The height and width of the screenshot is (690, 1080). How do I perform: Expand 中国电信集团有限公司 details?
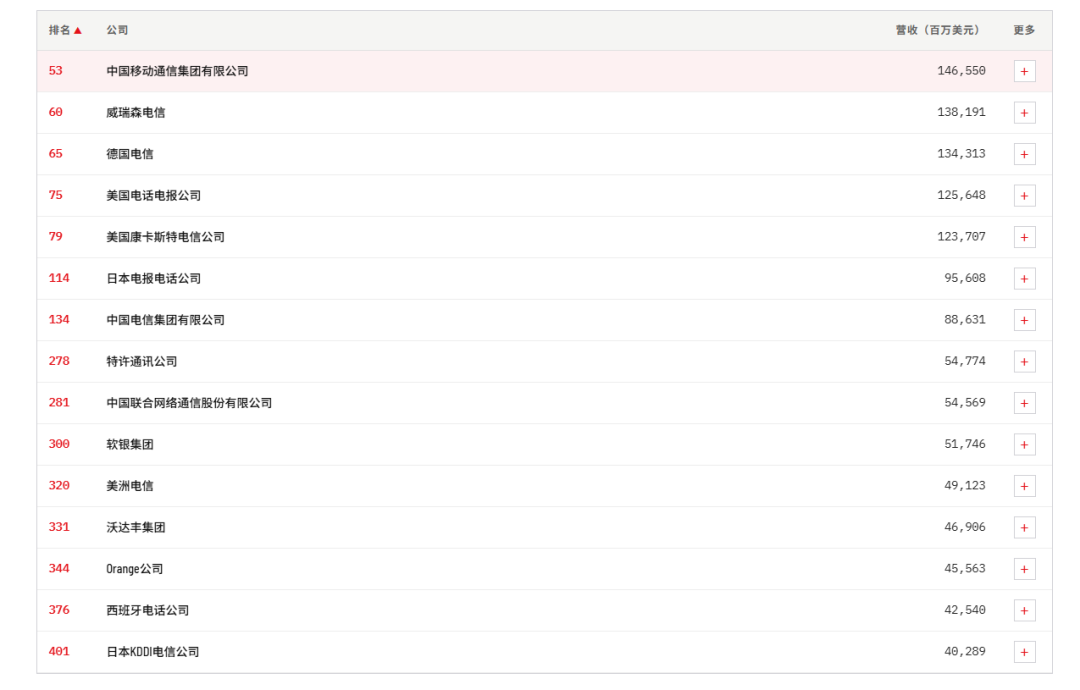(x=1024, y=320)
